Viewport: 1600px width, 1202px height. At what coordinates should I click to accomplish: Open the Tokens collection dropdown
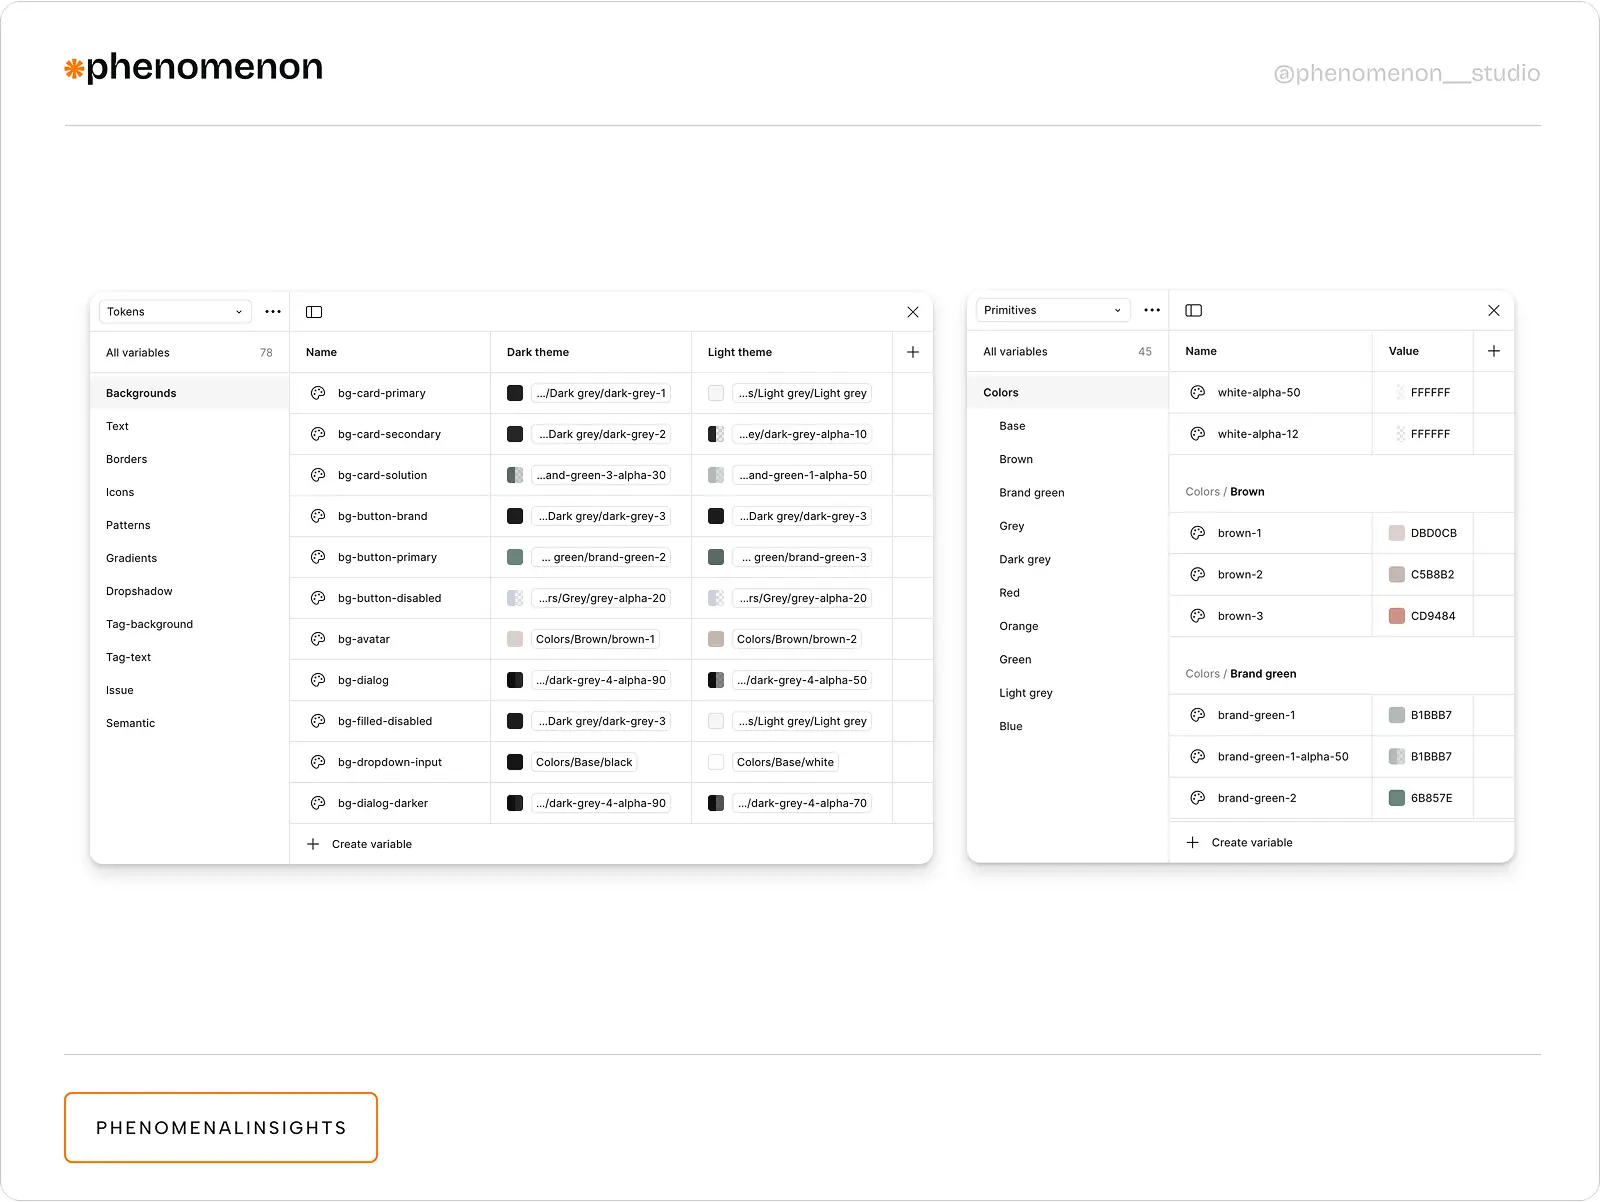coord(174,311)
